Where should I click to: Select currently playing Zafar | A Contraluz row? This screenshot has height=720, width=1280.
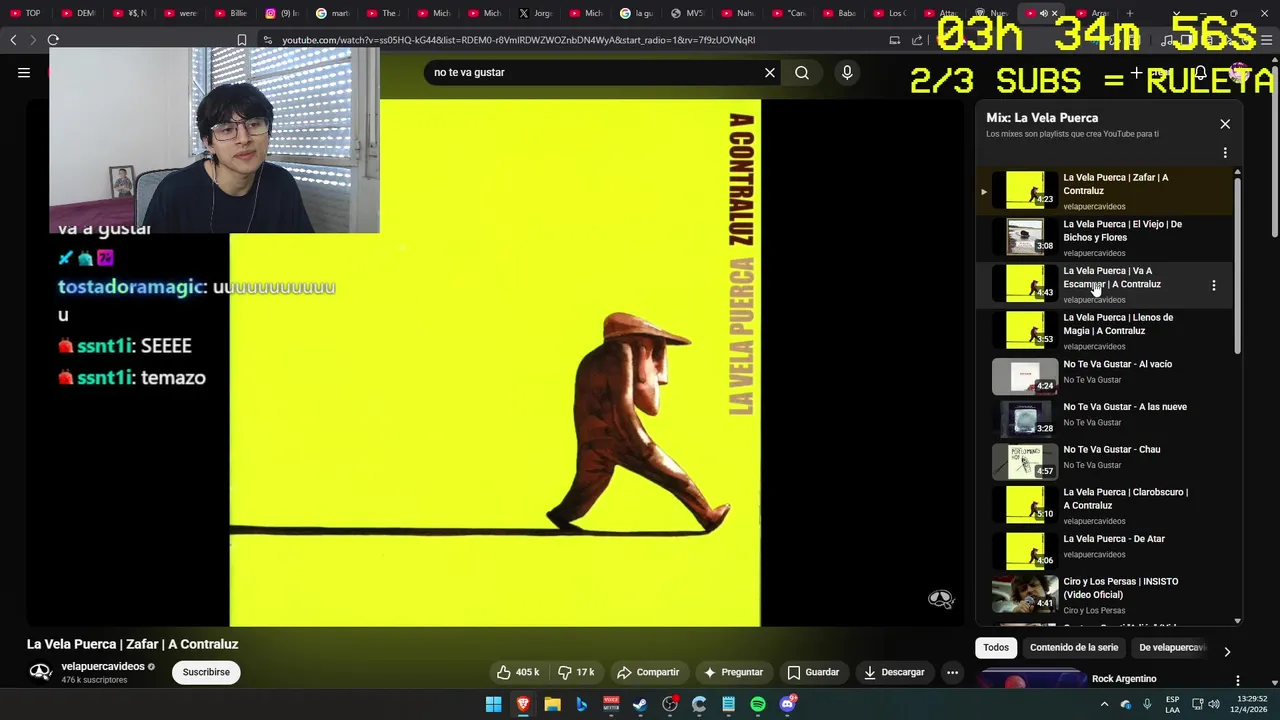pos(1105,191)
